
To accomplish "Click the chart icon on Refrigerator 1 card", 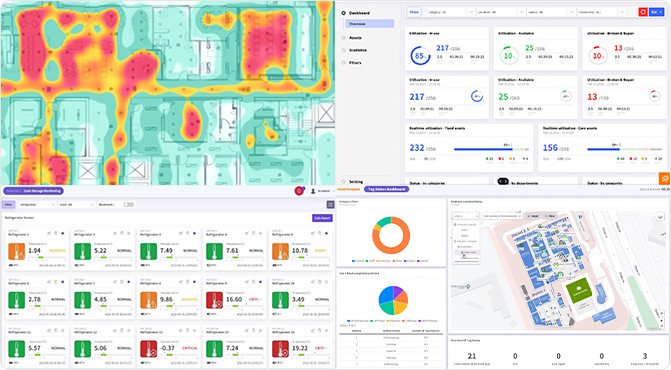I will point(49,234).
